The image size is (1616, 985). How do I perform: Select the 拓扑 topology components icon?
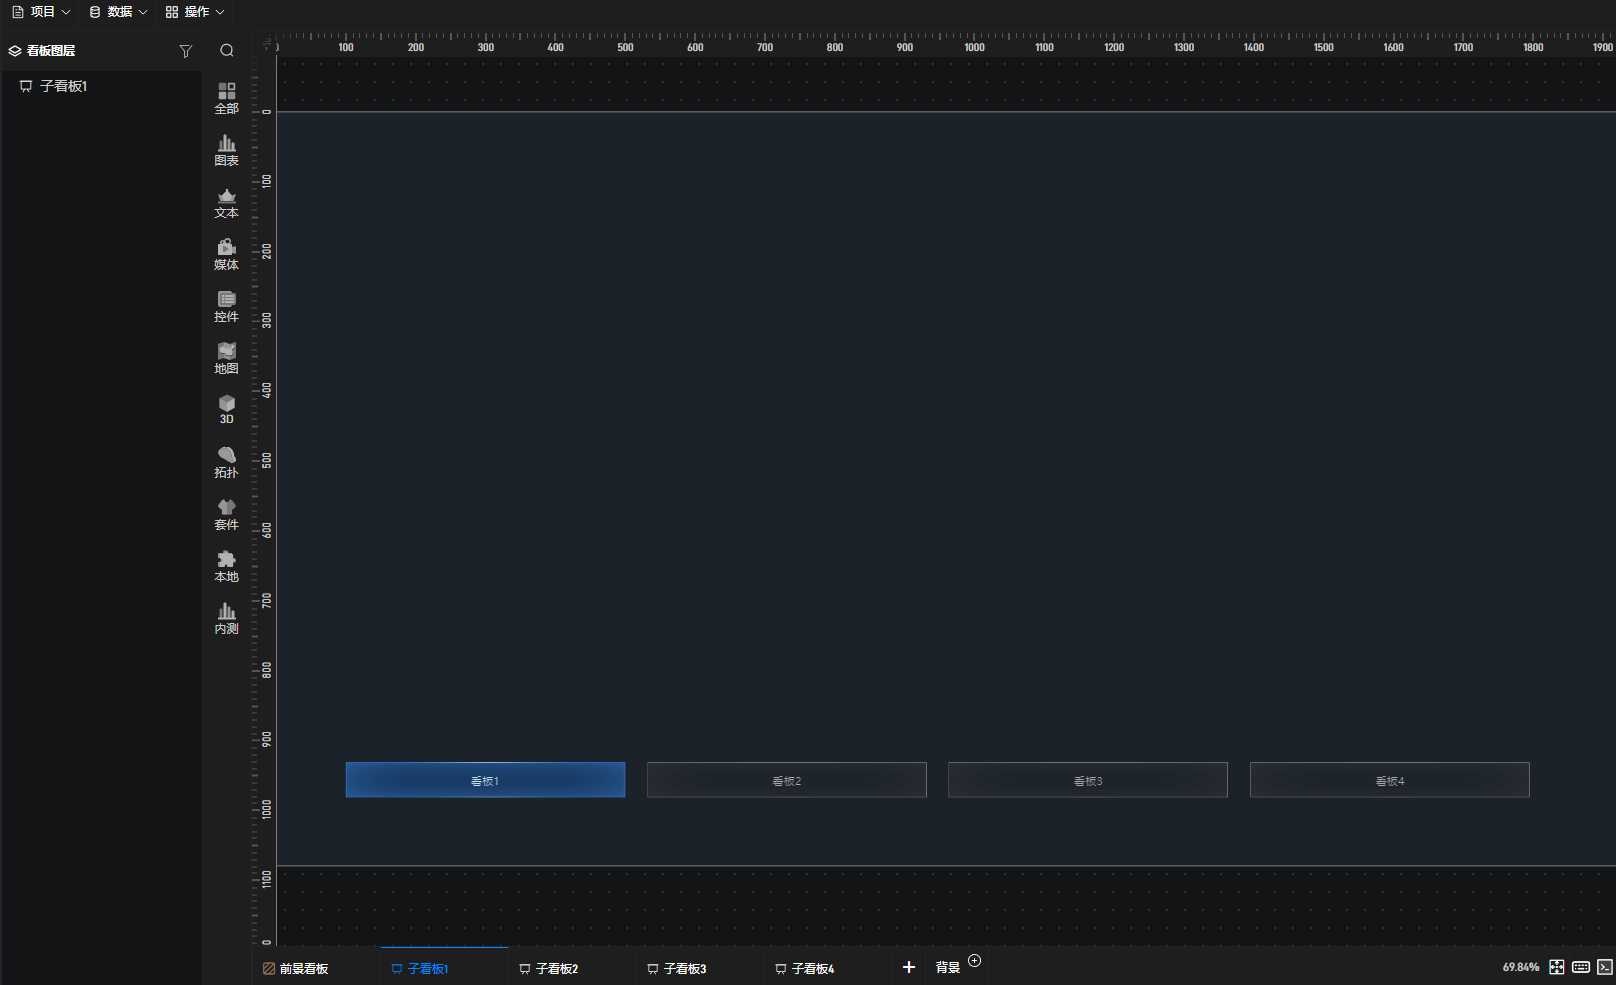click(227, 462)
